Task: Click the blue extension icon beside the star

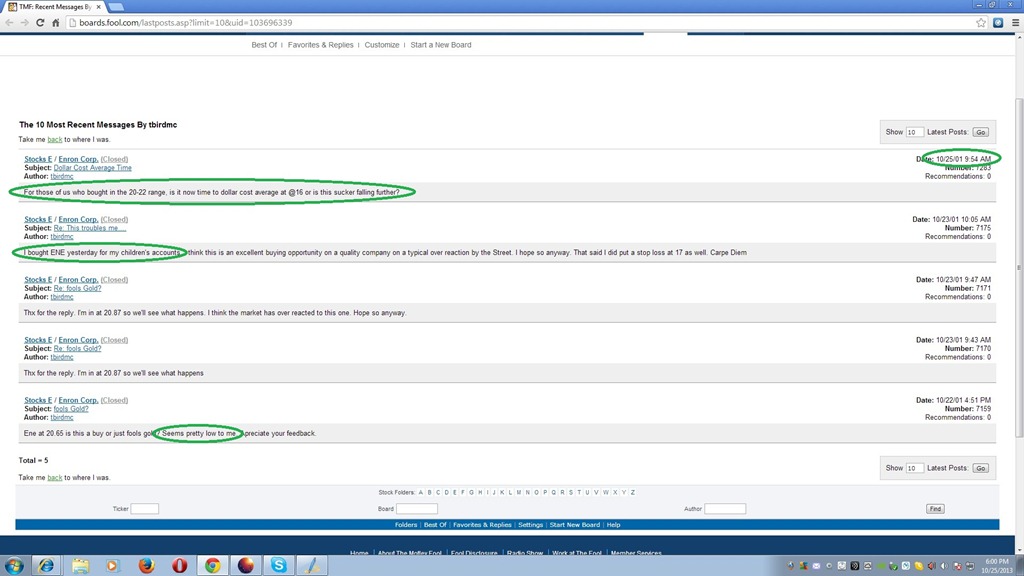Action: pos(998,22)
